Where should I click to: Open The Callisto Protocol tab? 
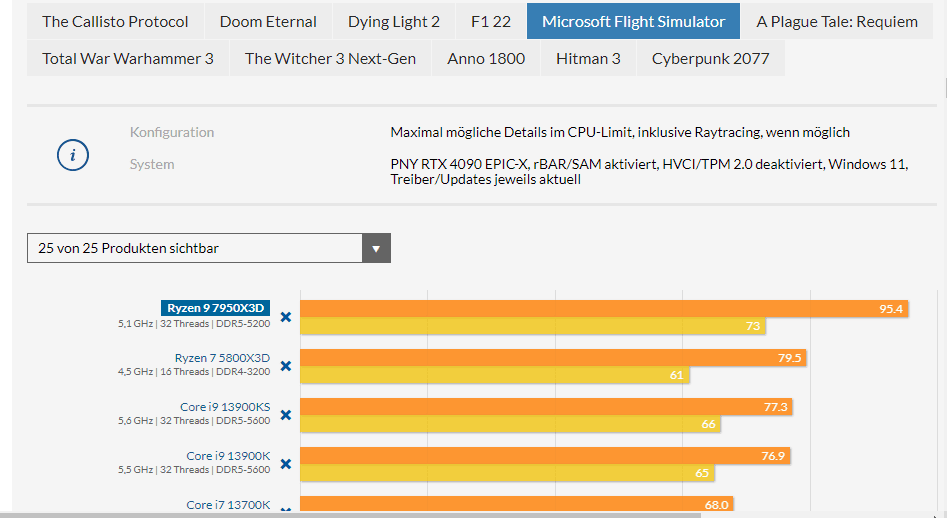[x=115, y=21]
